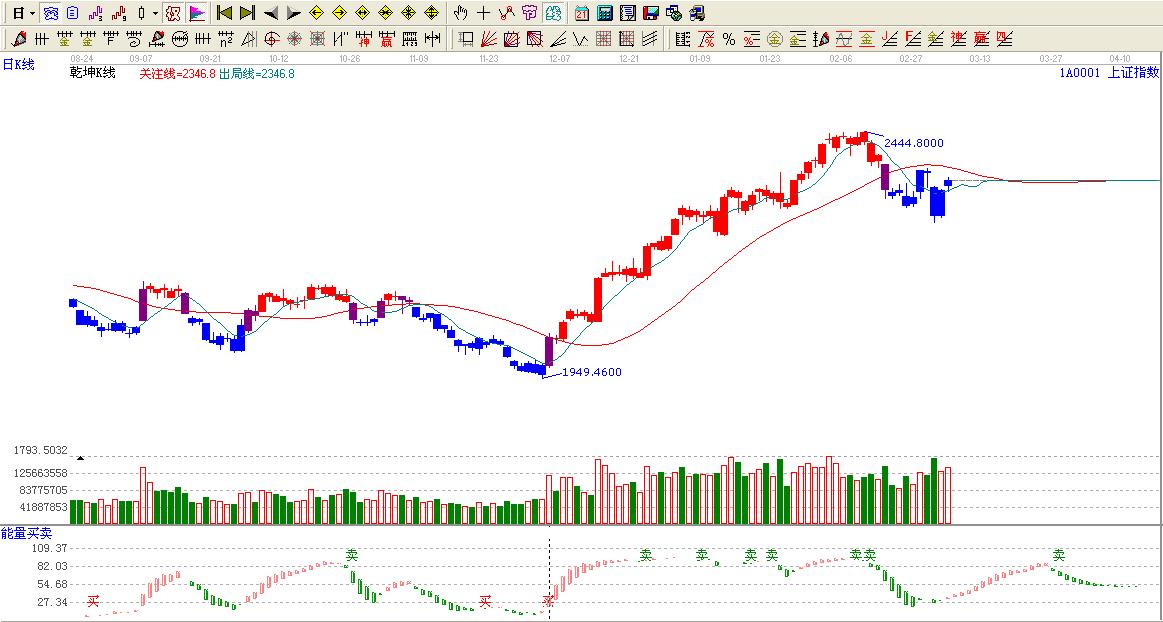Jump to last record arrow
The width and height of the screenshot is (1163, 622).
coord(247,13)
